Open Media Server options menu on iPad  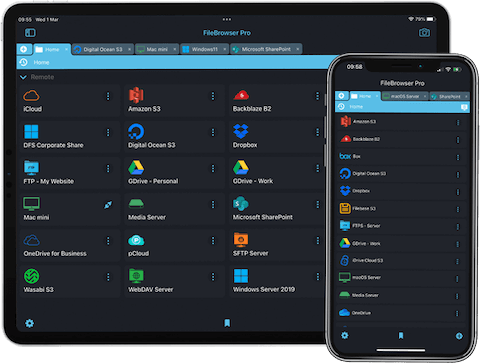213,205
